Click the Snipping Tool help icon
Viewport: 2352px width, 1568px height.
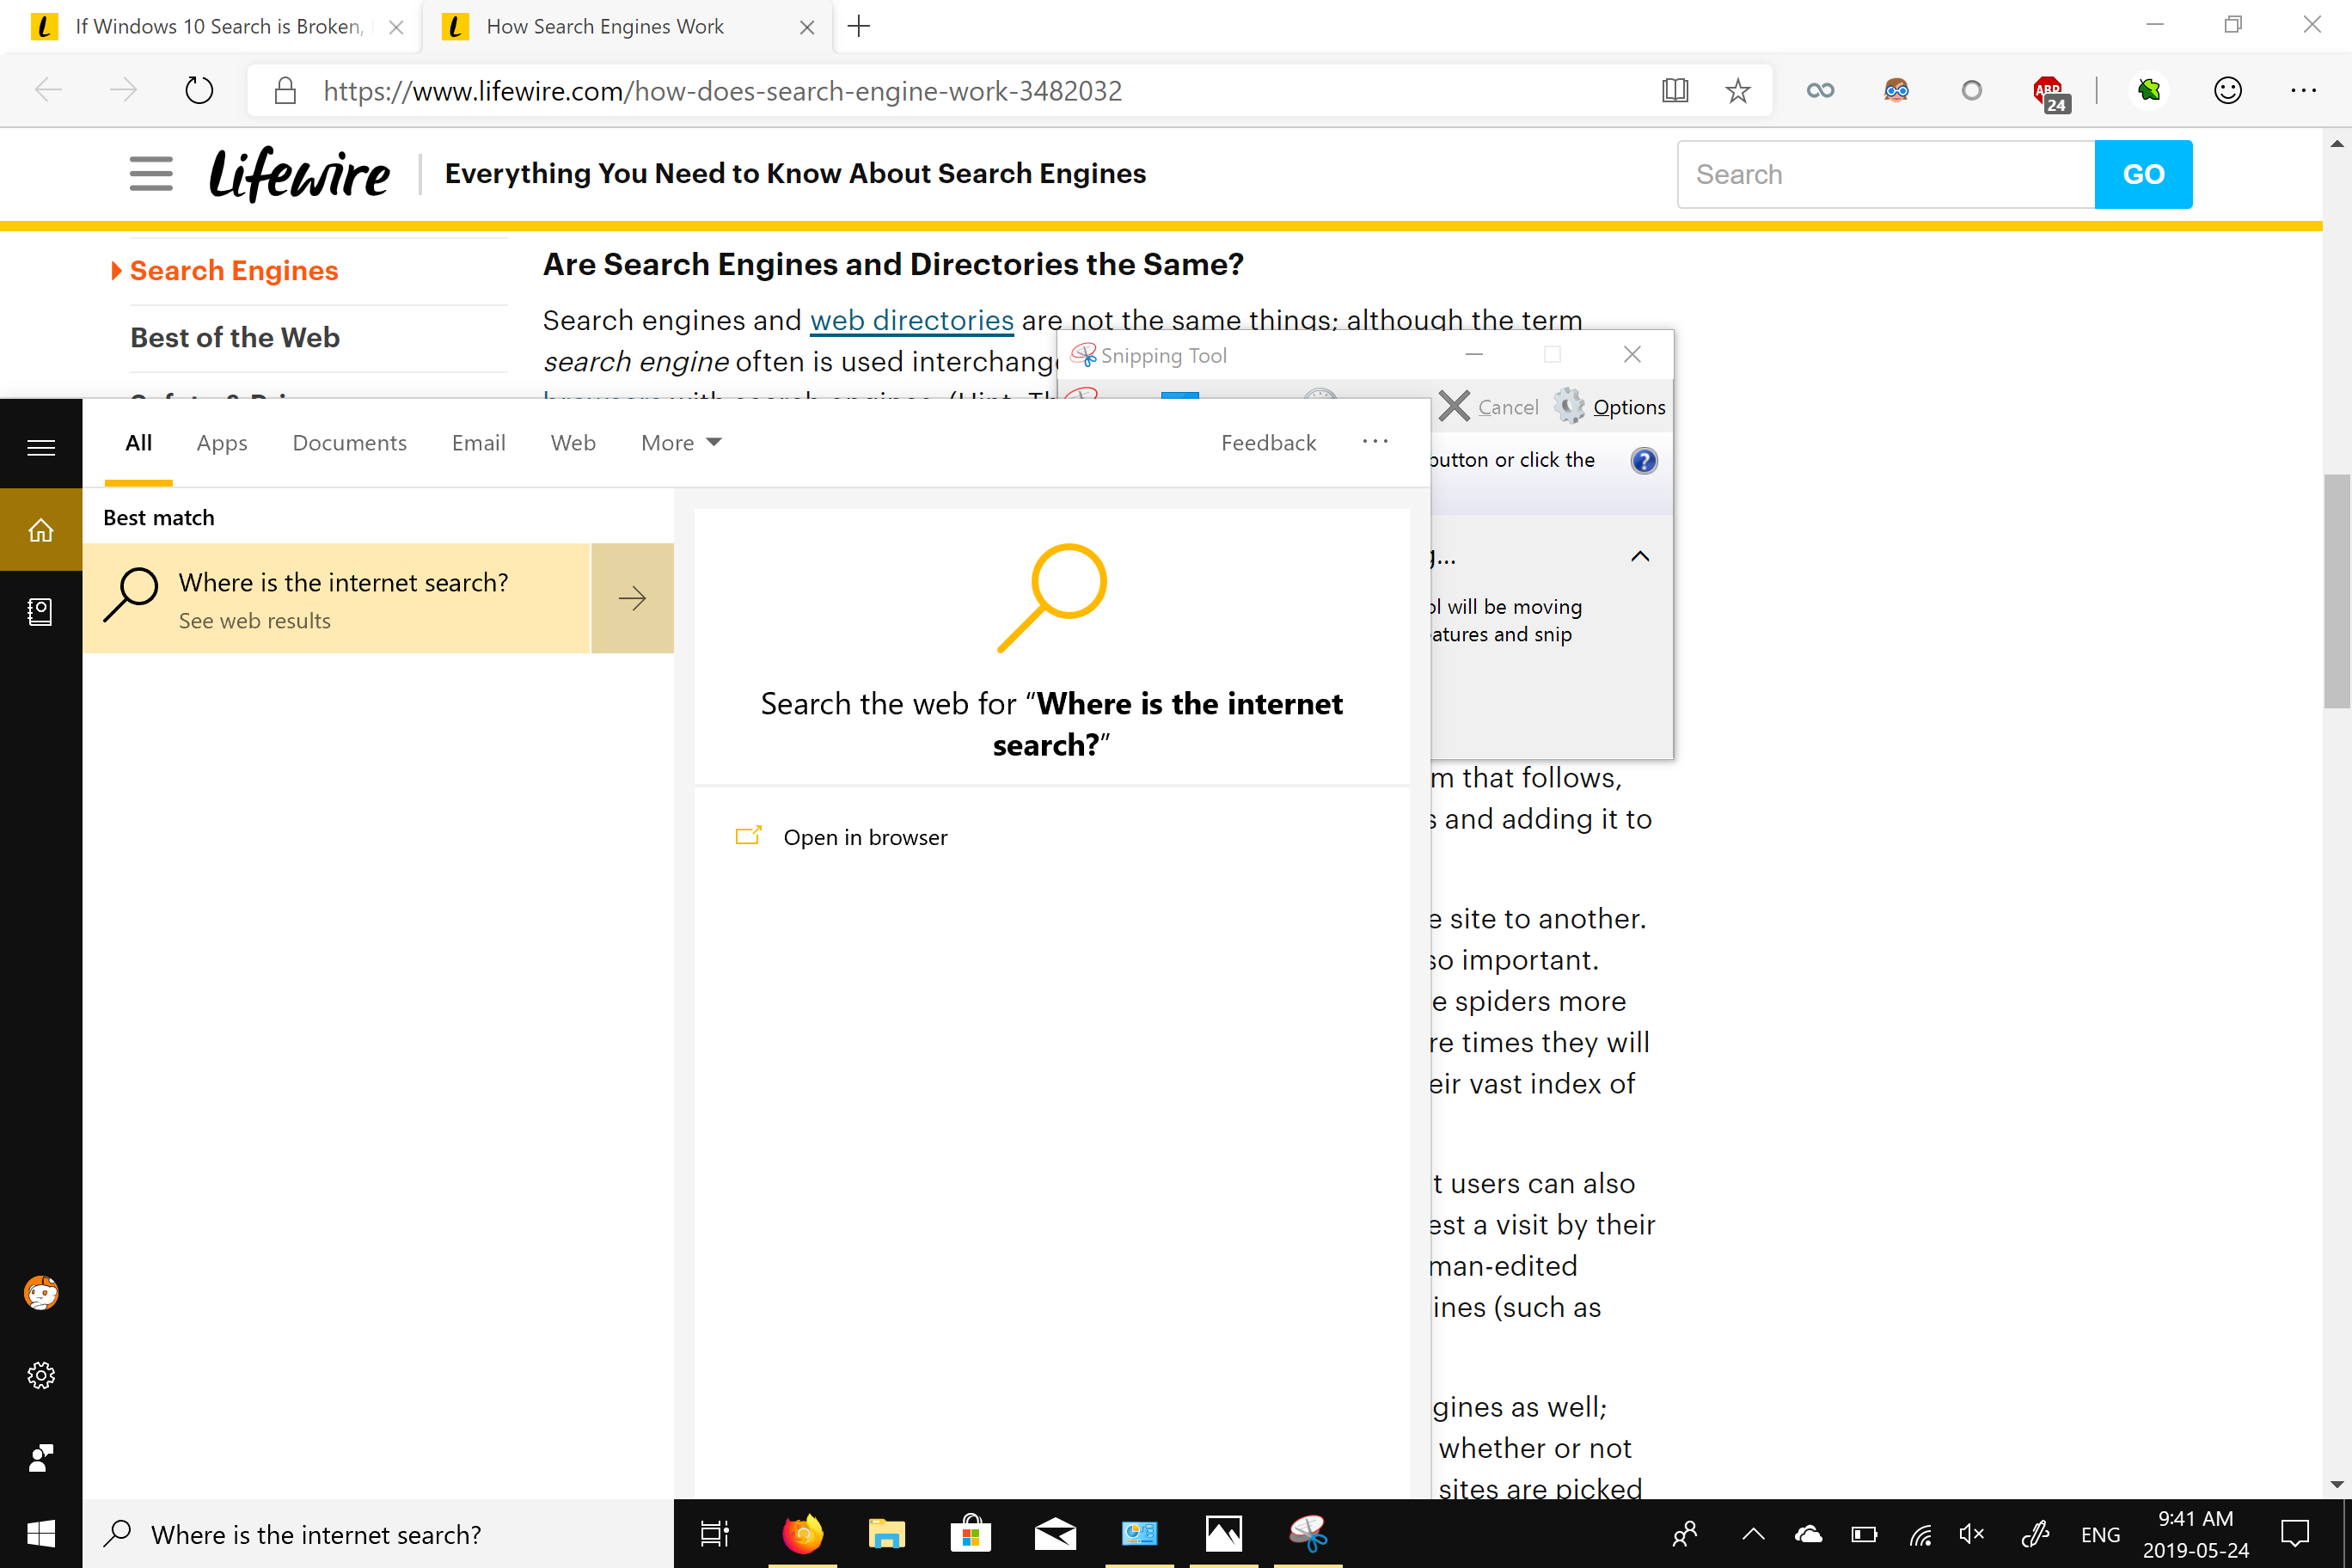(1643, 460)
